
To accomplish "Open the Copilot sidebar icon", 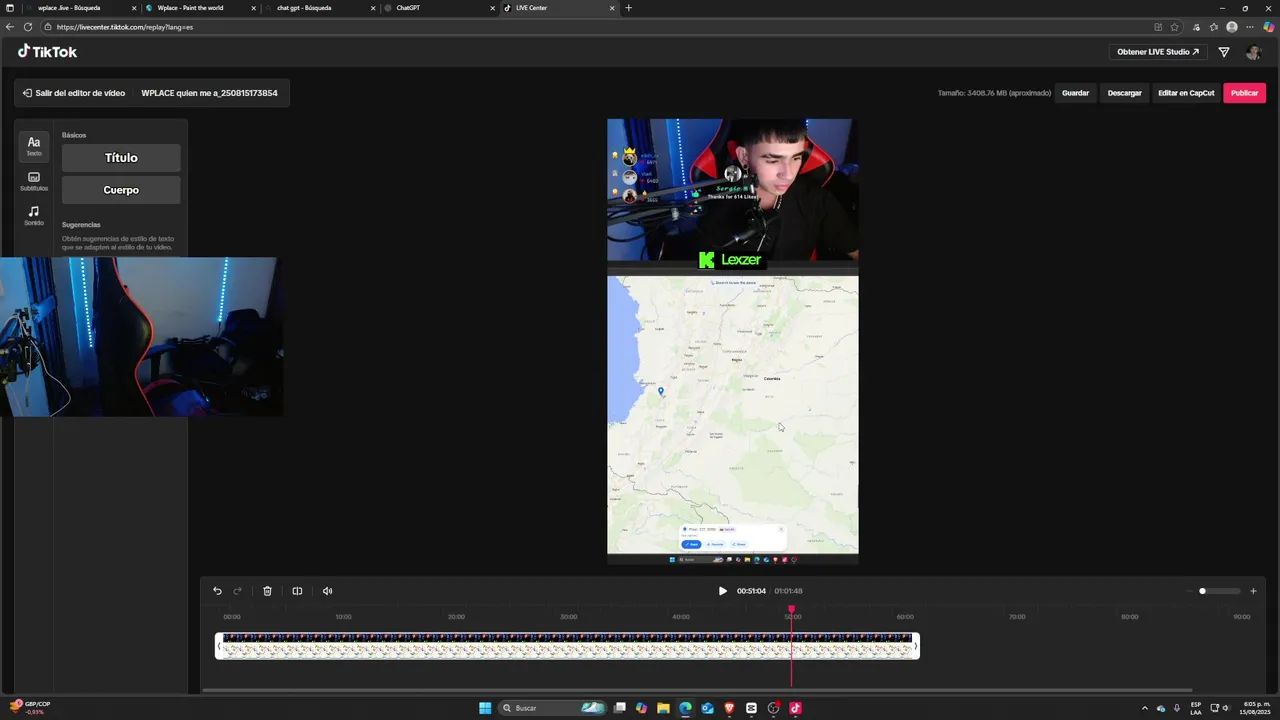I will [x=1268, y=27].
